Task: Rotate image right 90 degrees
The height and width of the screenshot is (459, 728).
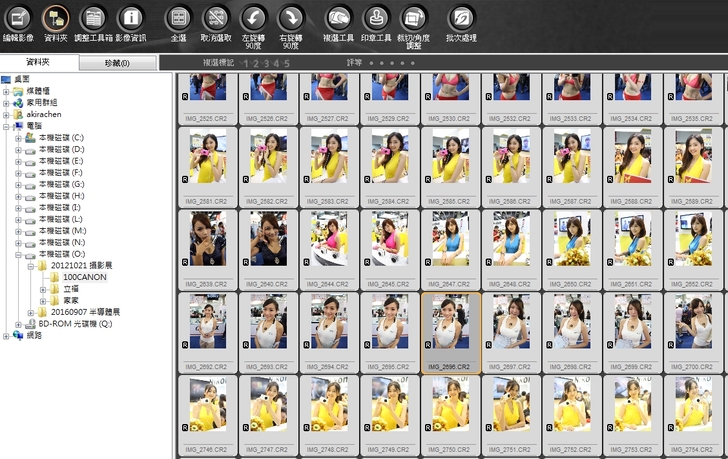Action: (x=291, y=19)
